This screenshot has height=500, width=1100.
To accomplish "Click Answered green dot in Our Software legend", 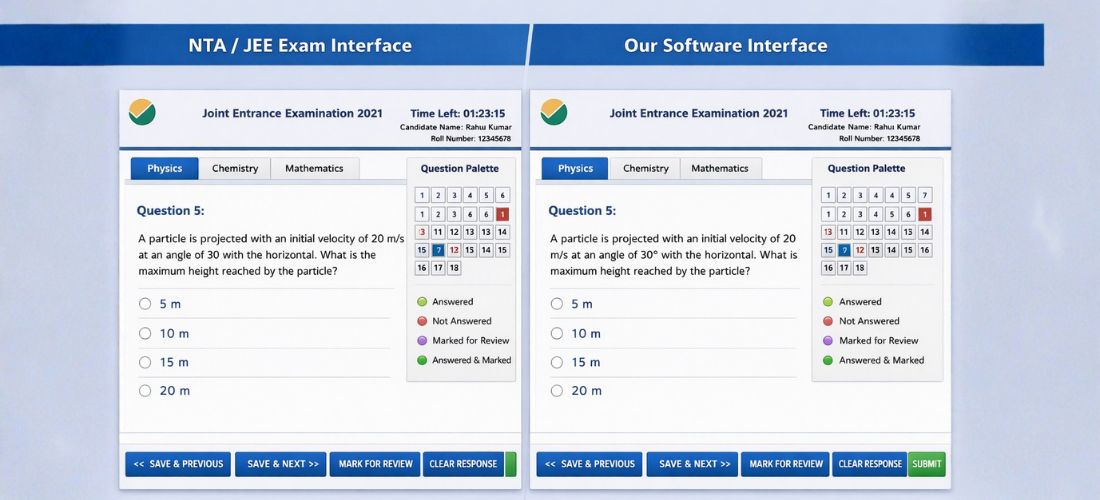I will [828, 302].
